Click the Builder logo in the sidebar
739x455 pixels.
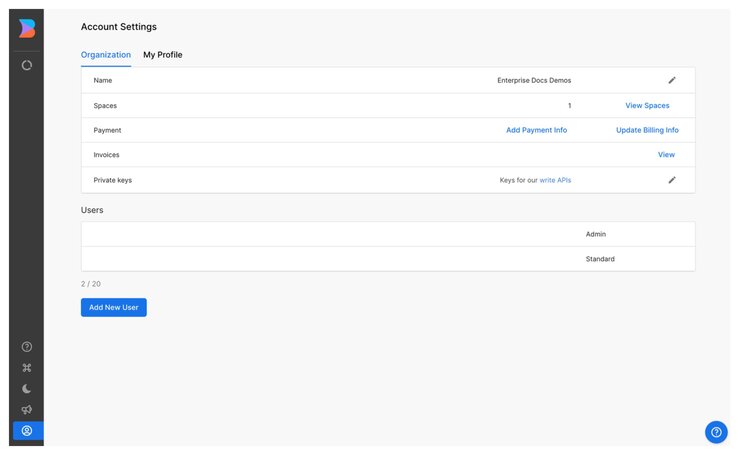click(27, 28)
